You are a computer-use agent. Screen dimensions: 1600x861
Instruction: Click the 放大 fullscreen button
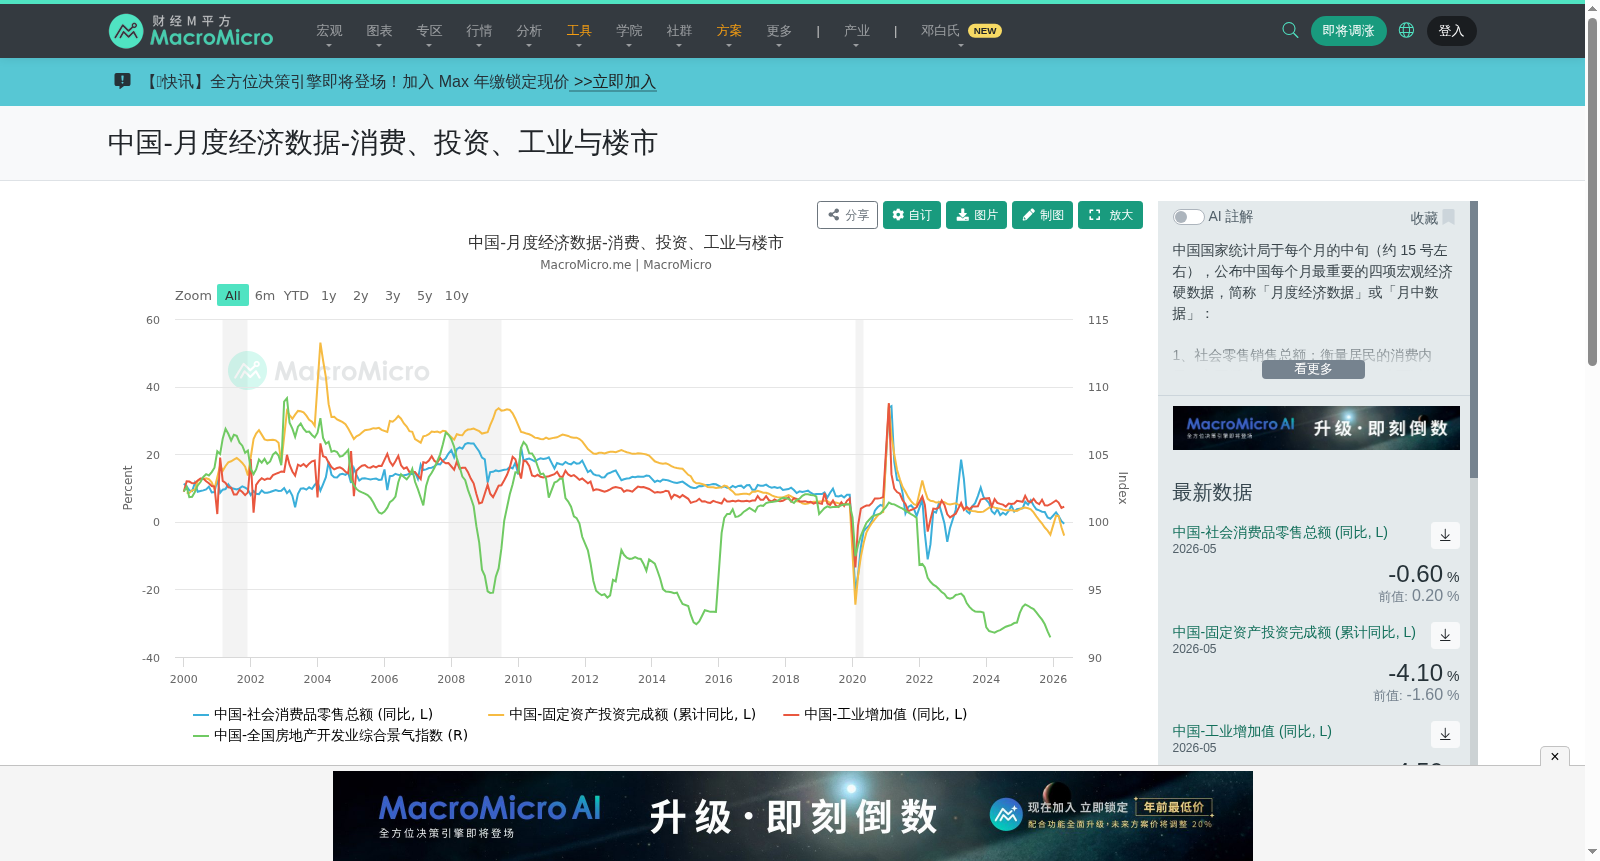point(1110,215)
